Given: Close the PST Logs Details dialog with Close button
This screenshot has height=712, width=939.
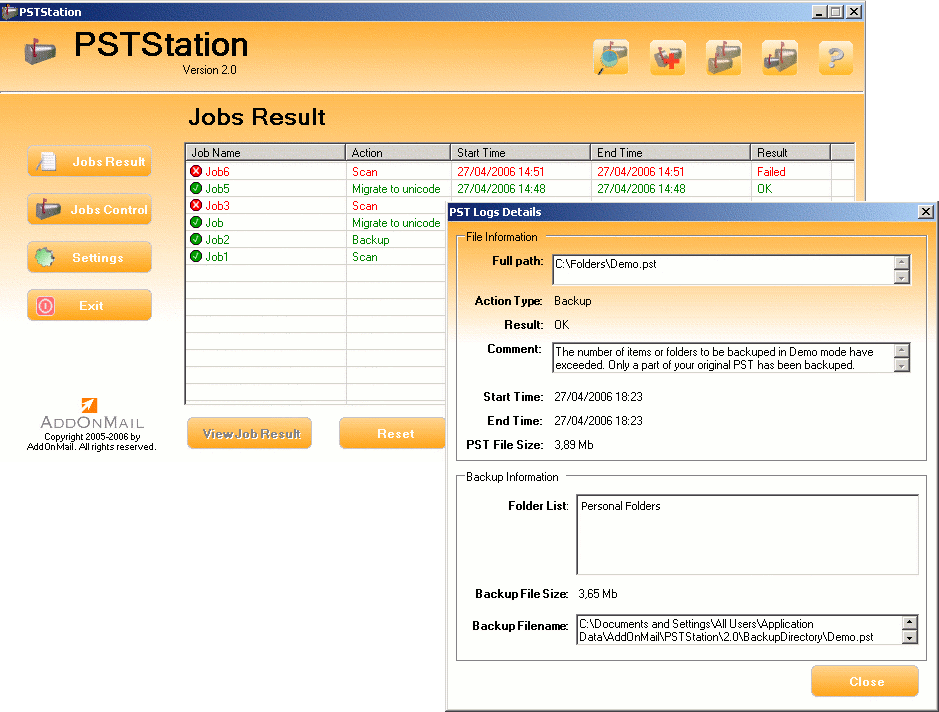Looking at the screenshot, I should tap(865, 681).
